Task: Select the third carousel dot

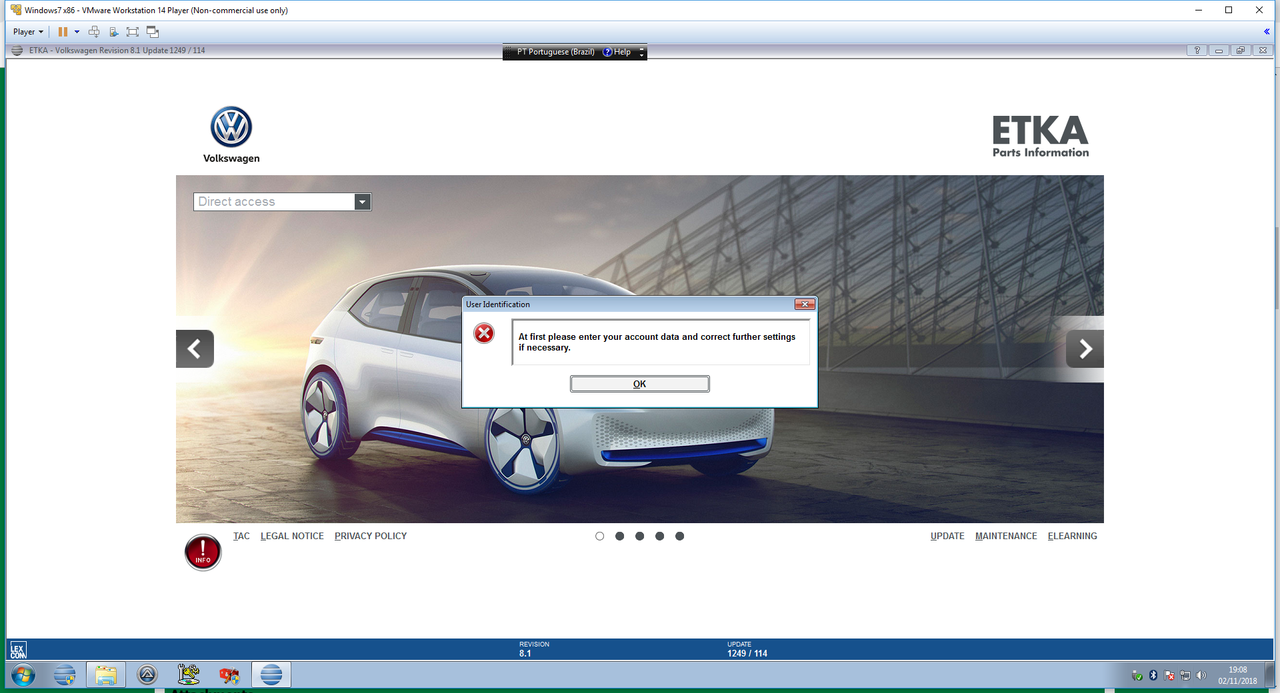Action: tap(640, 536)
